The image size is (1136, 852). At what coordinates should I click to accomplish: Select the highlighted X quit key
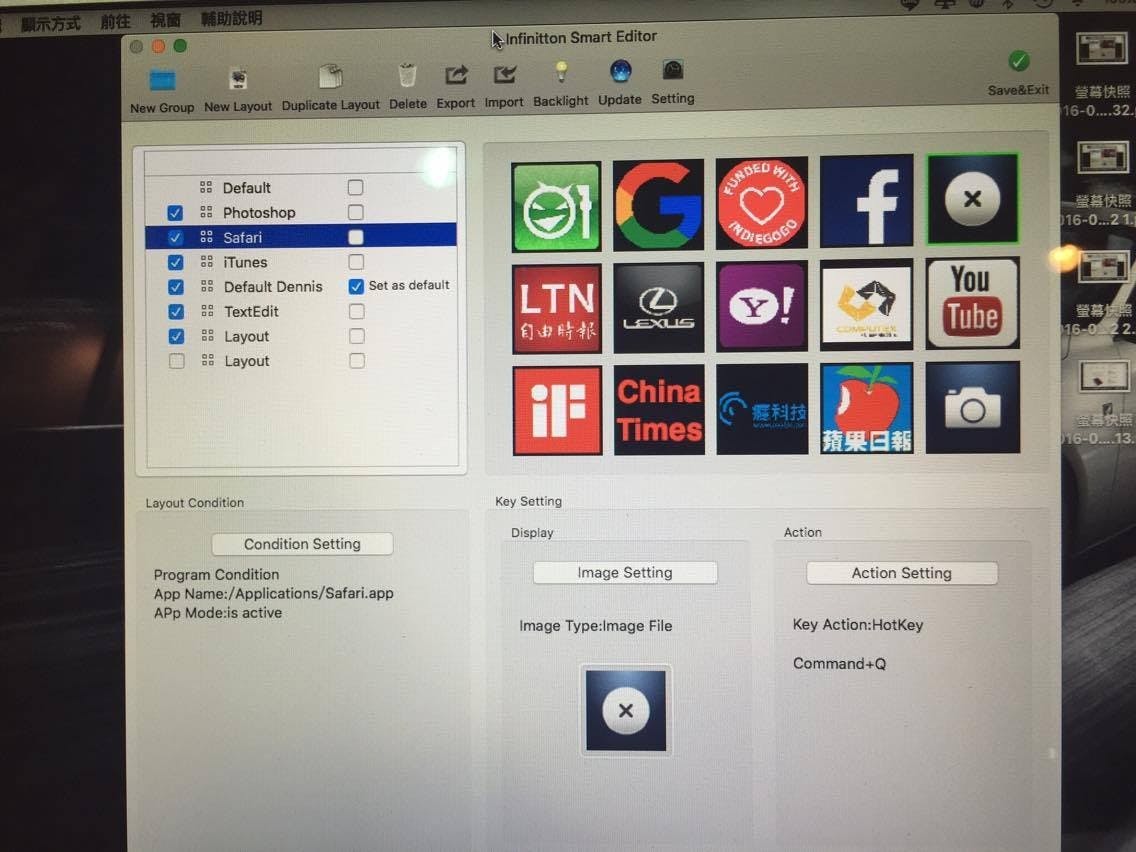pos(973,199)
